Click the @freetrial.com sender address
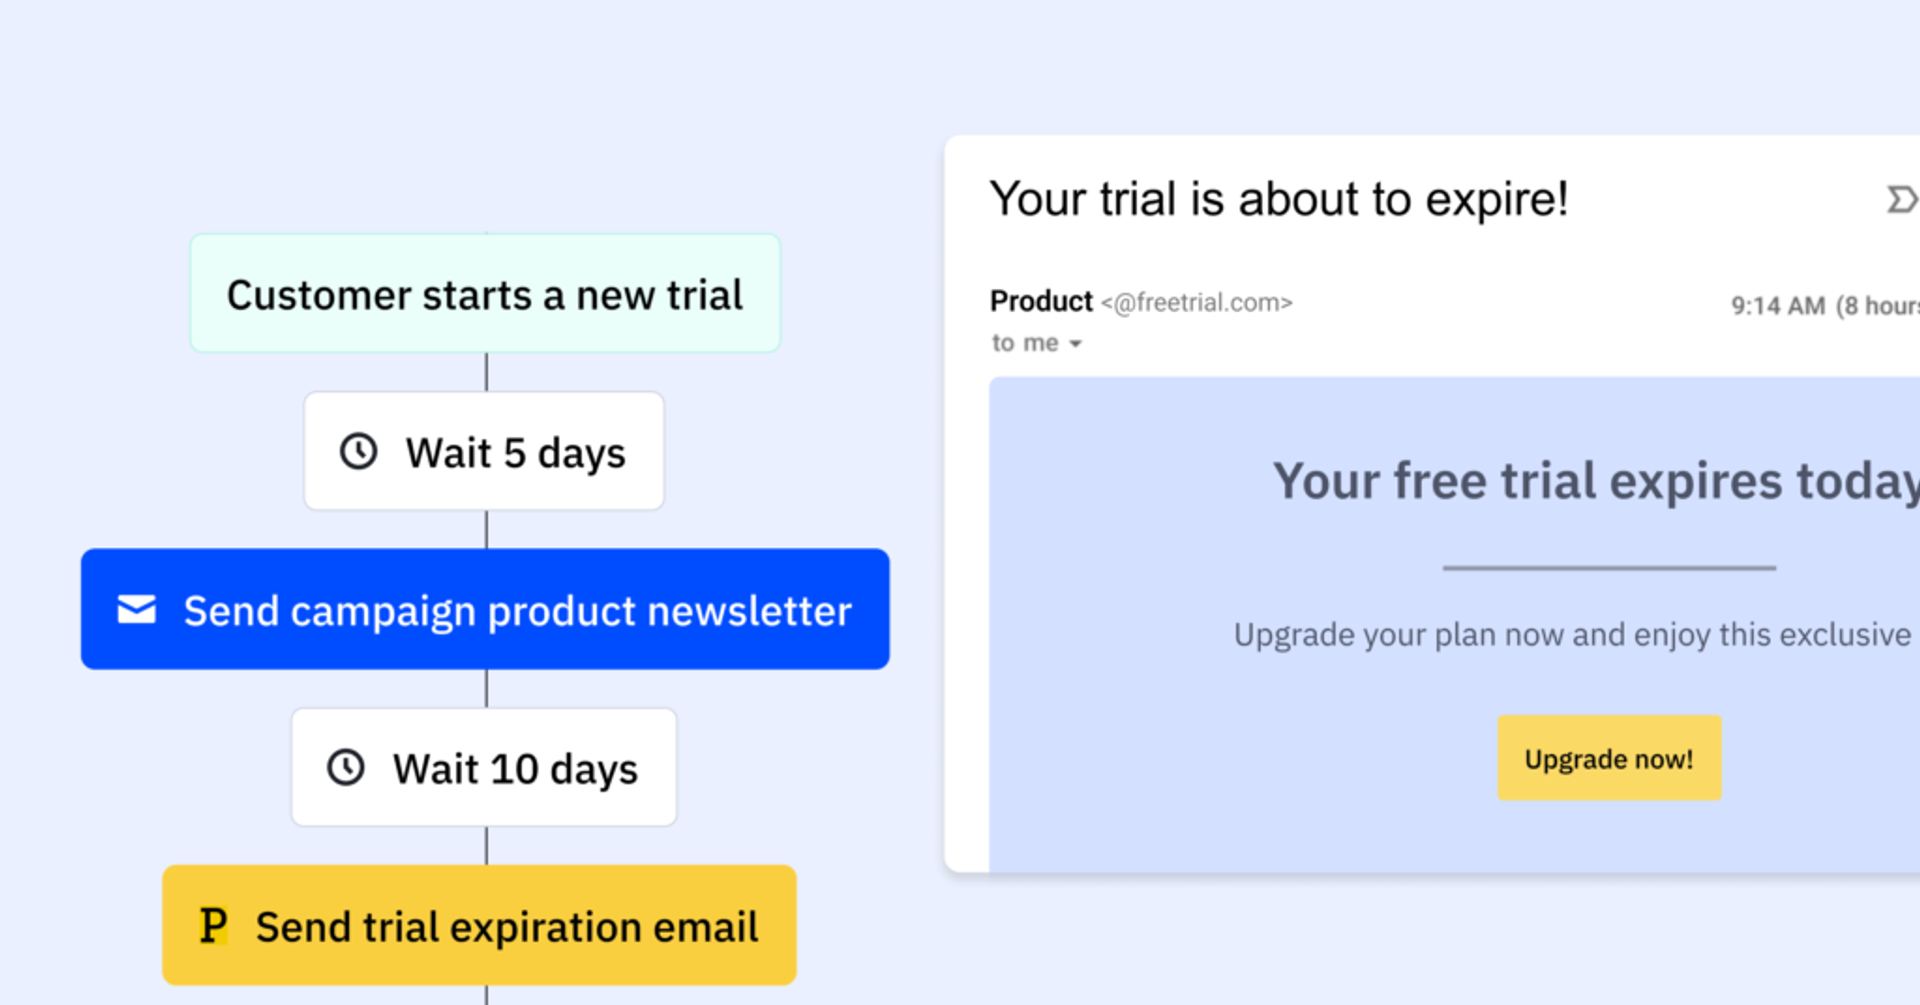This screenshot has height=1005, width=1920. tap(1197, 303)
